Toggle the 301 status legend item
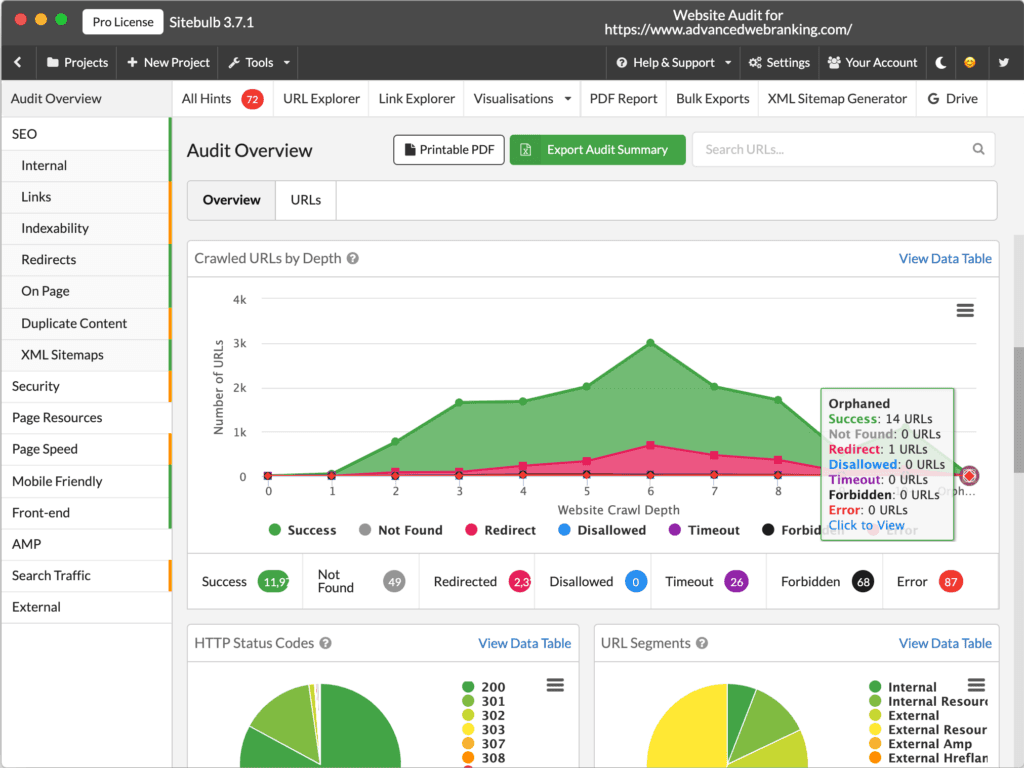 484,701
